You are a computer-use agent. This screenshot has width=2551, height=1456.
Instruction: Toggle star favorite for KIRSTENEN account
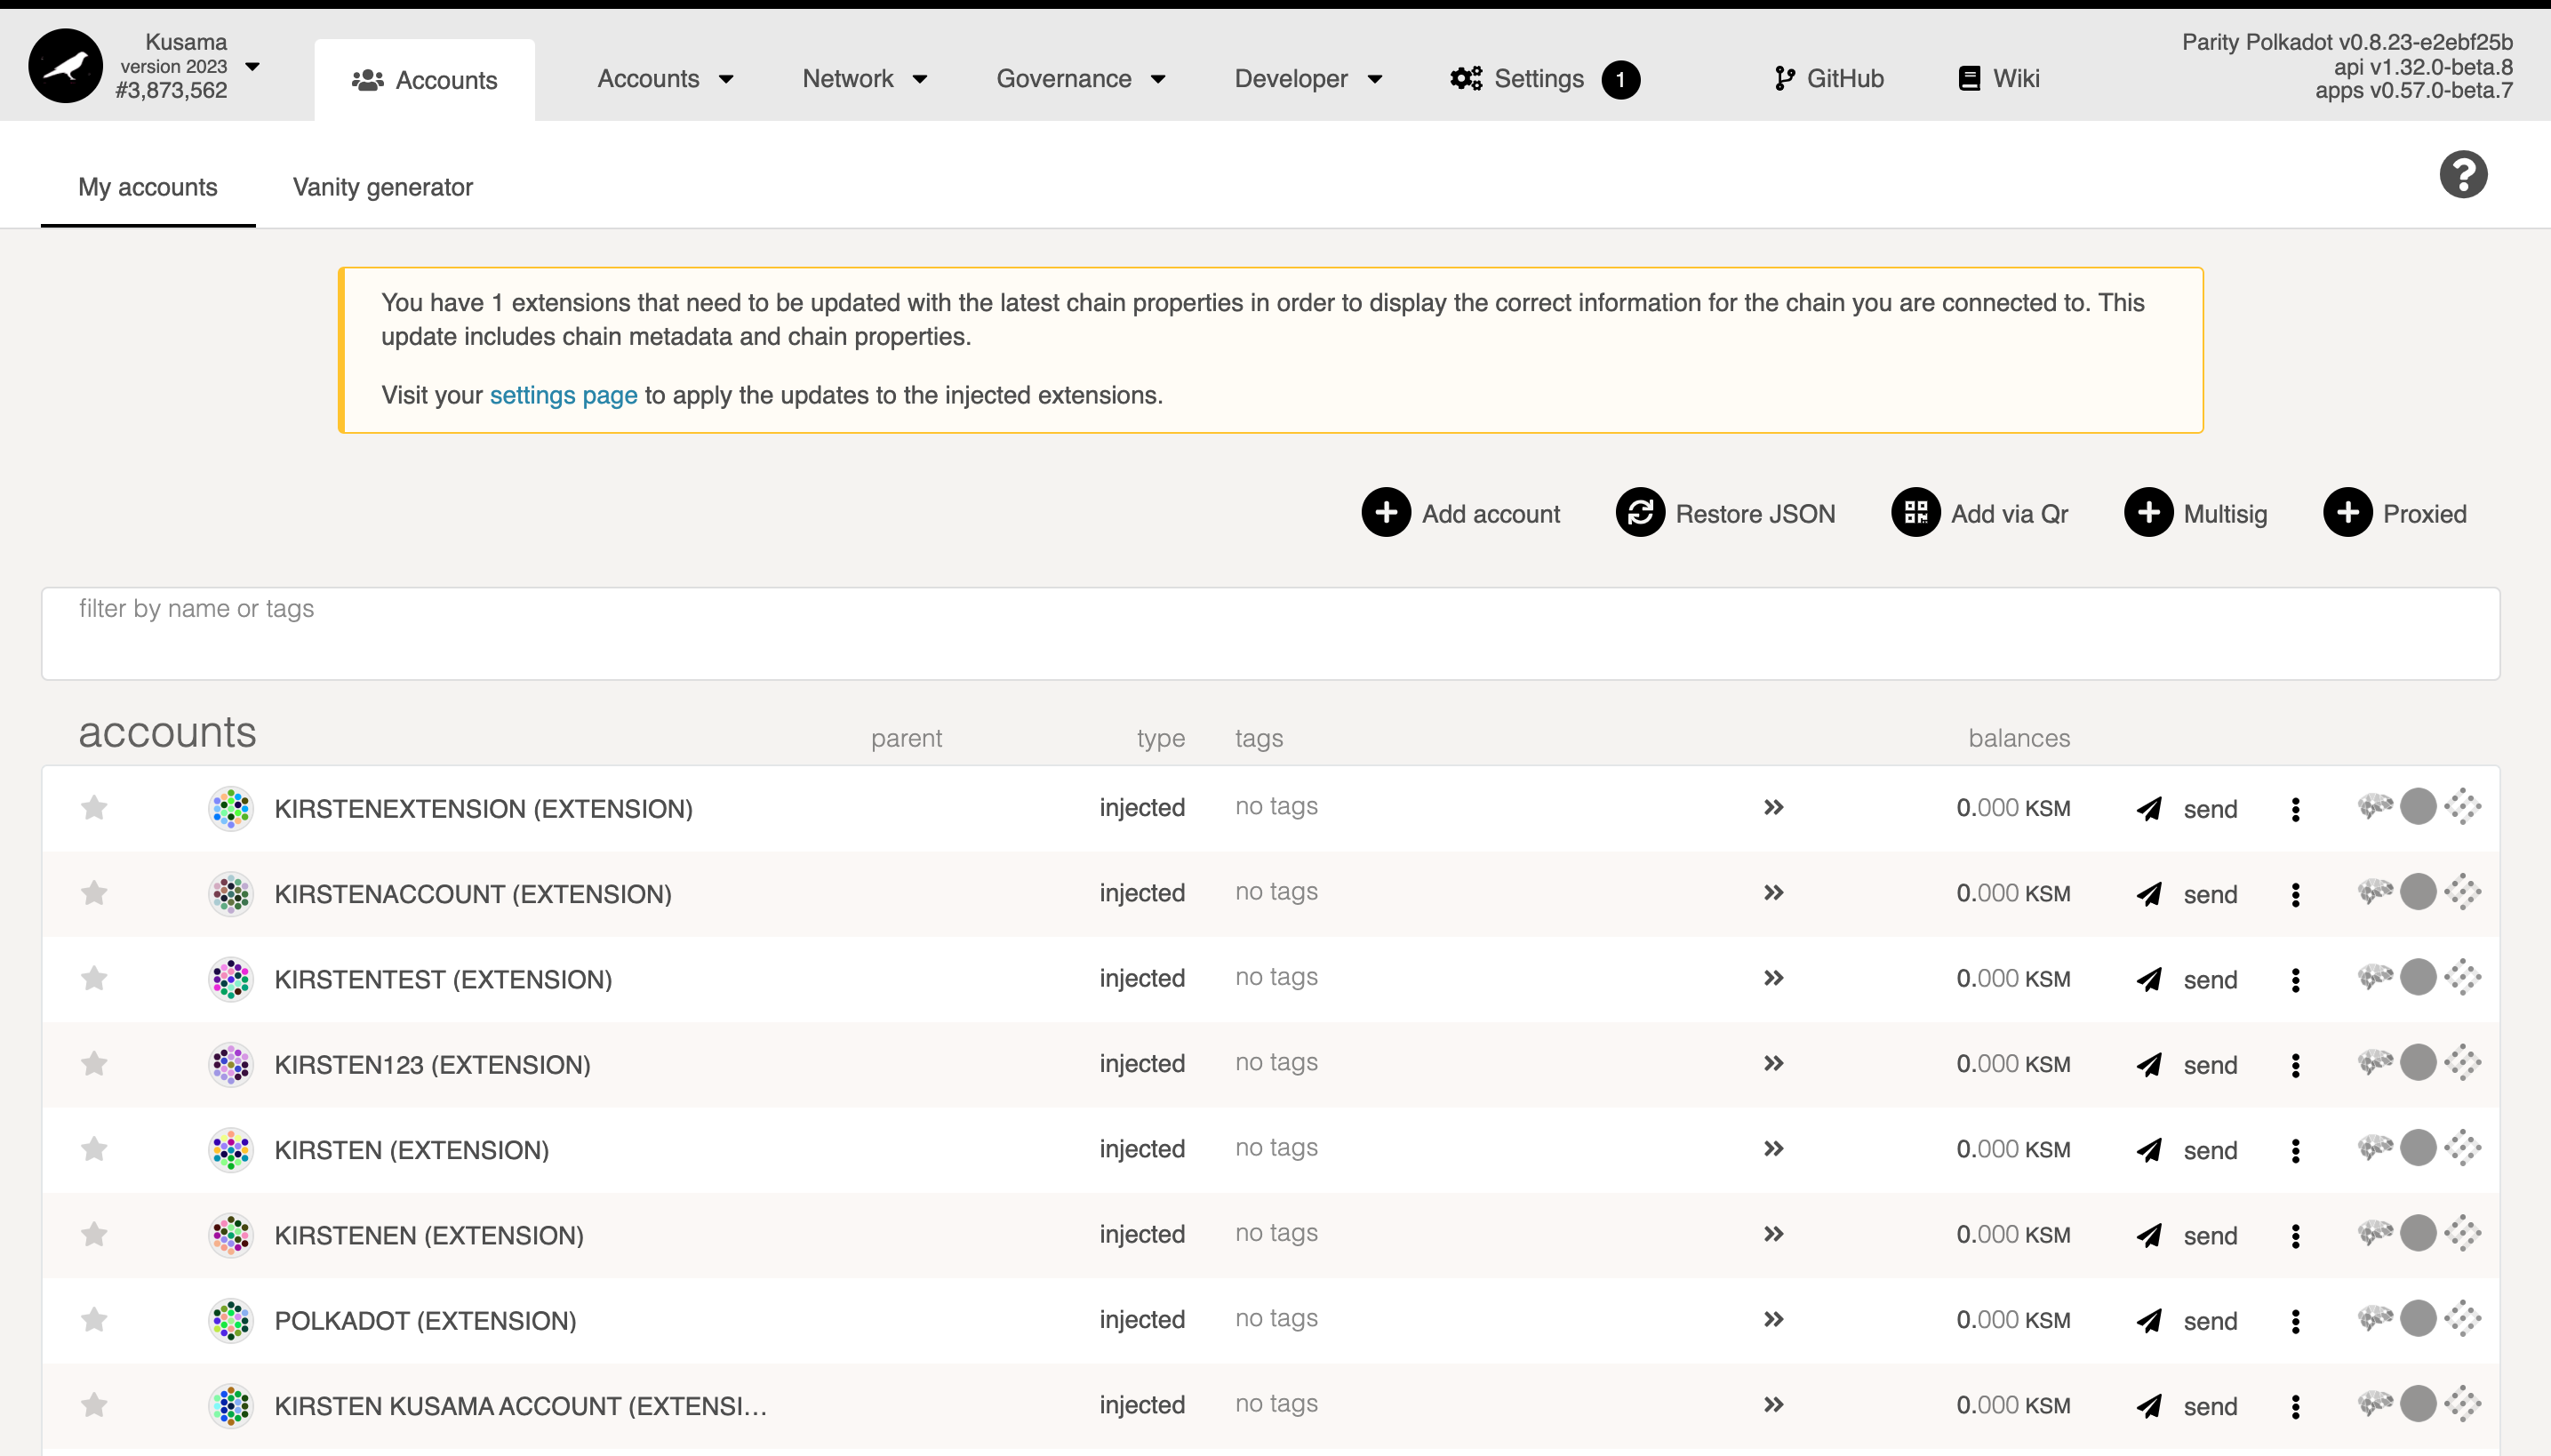pyautogui.click(x=94, y=1236)
